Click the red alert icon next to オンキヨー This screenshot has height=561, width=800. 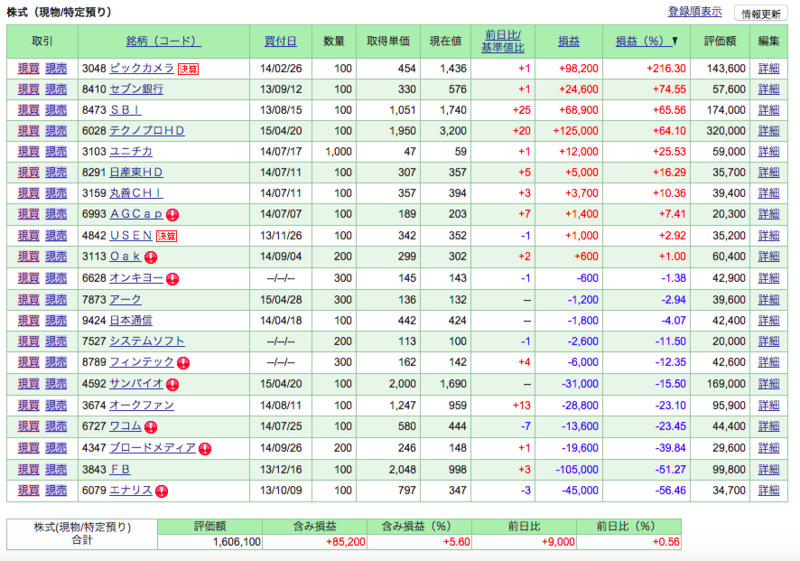point(172,279)
